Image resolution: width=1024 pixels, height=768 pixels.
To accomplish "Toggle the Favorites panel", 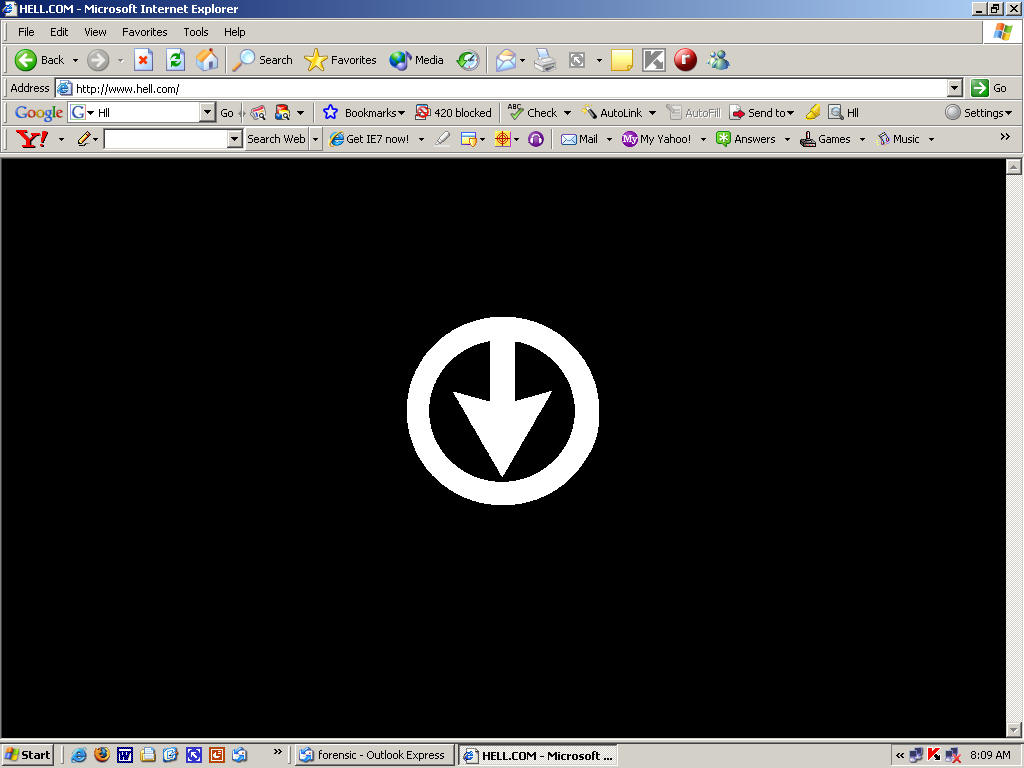I will (341, 60).
